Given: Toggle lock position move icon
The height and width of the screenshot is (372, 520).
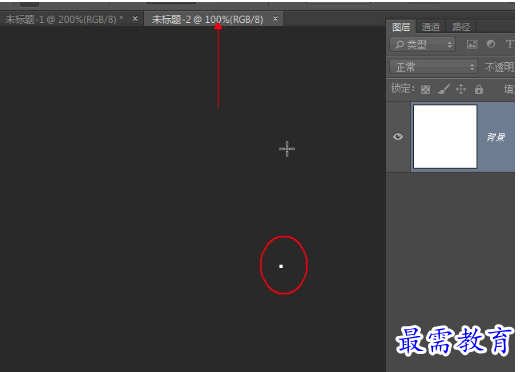Looking at the screenshot, I should [x=461, y=89].
